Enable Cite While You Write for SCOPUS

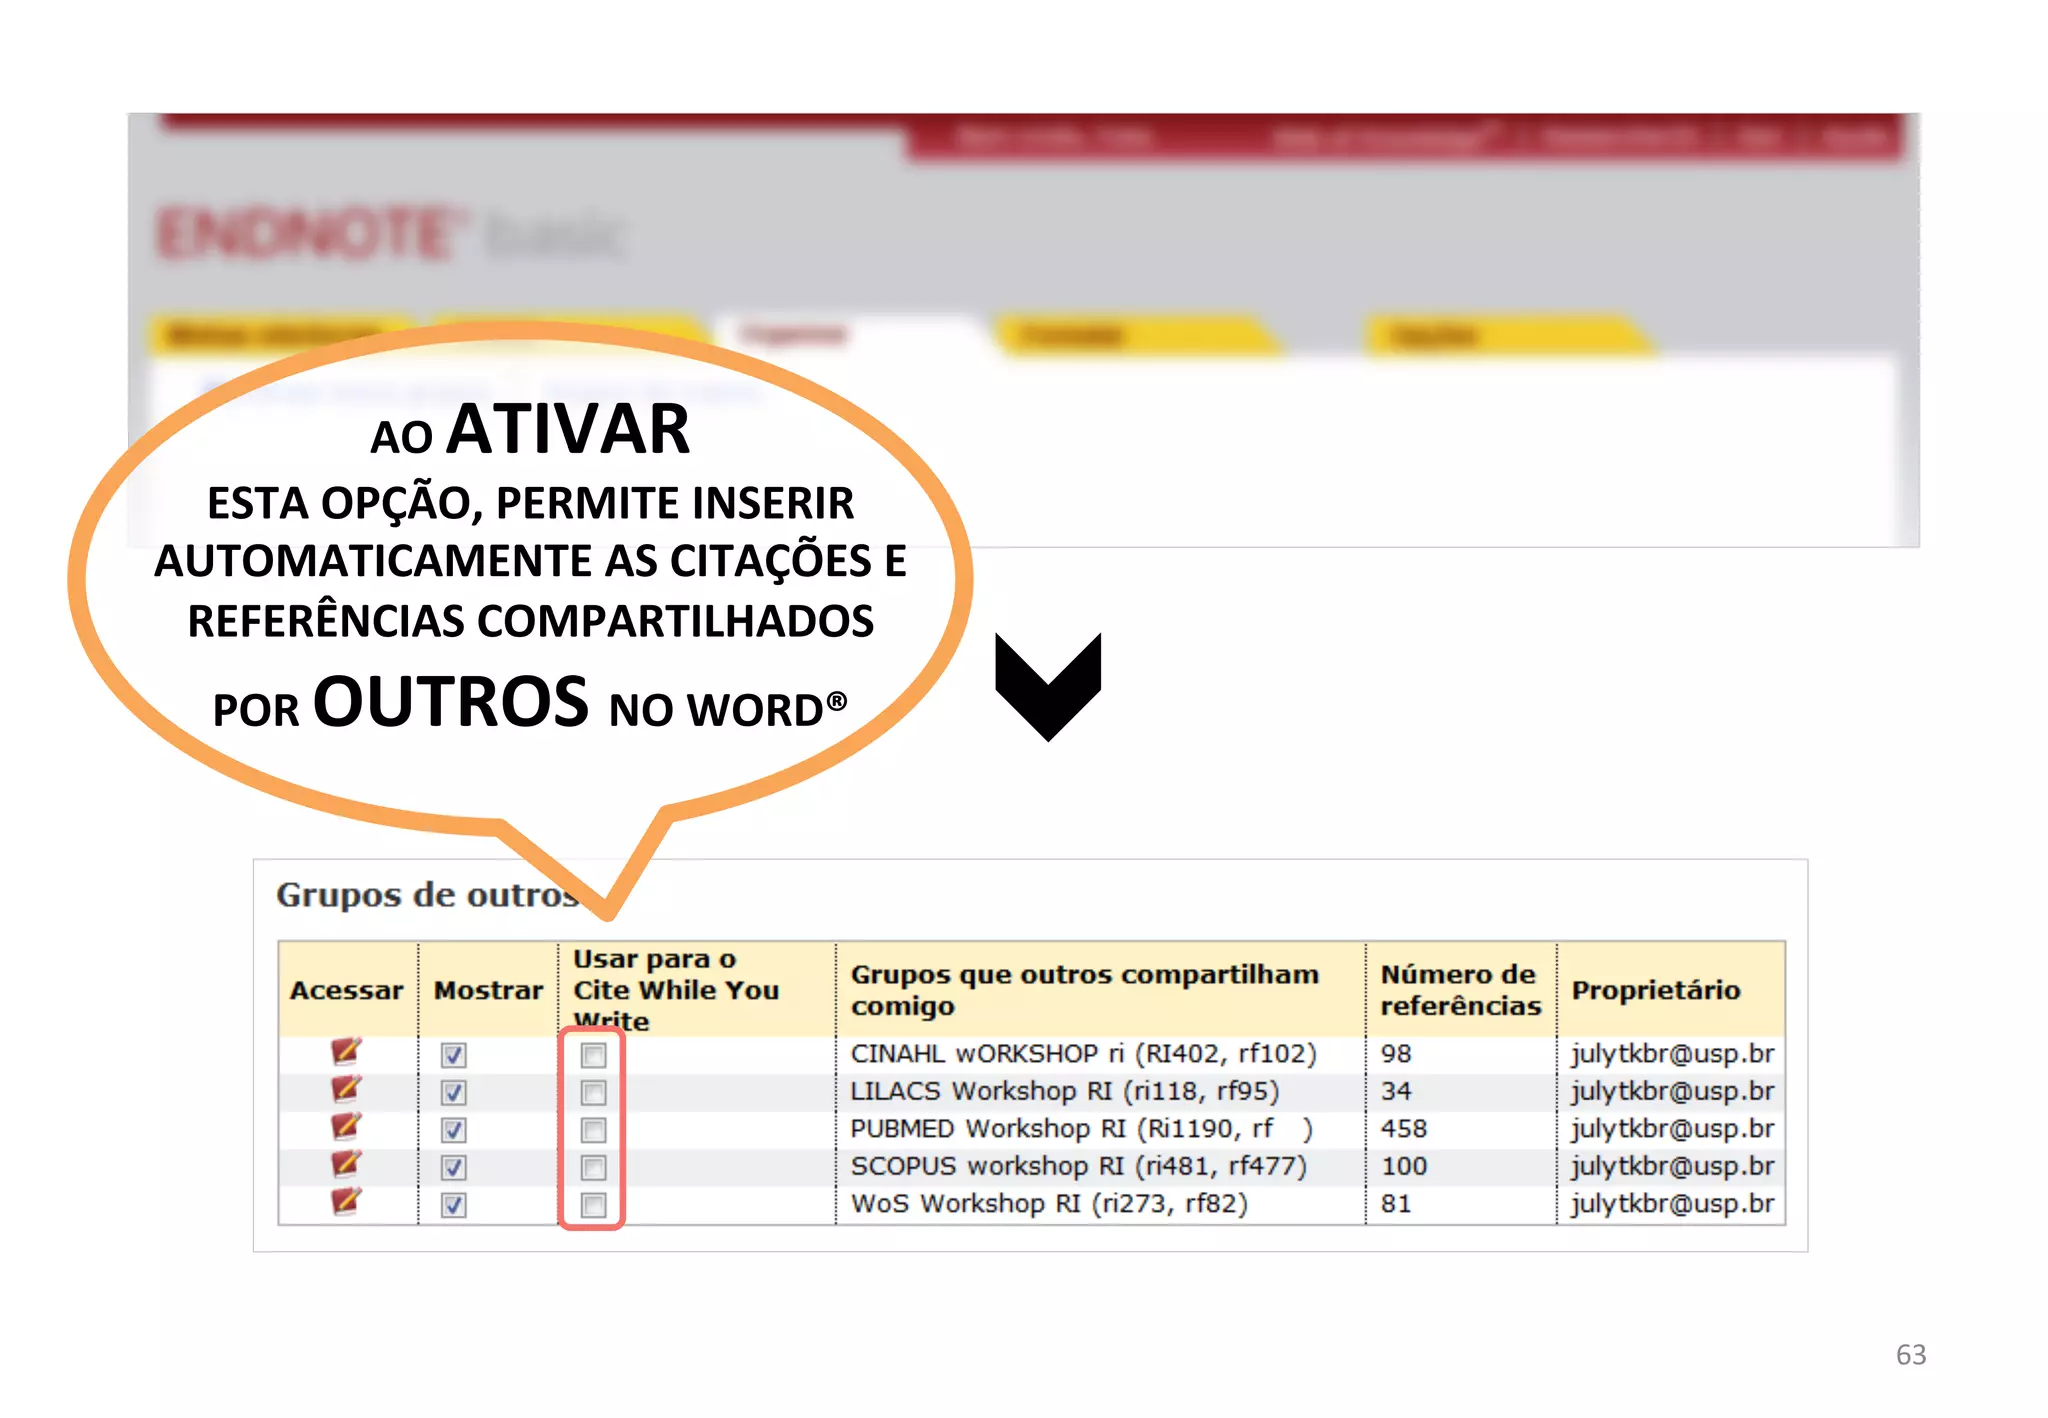(x=593, y=1167)
